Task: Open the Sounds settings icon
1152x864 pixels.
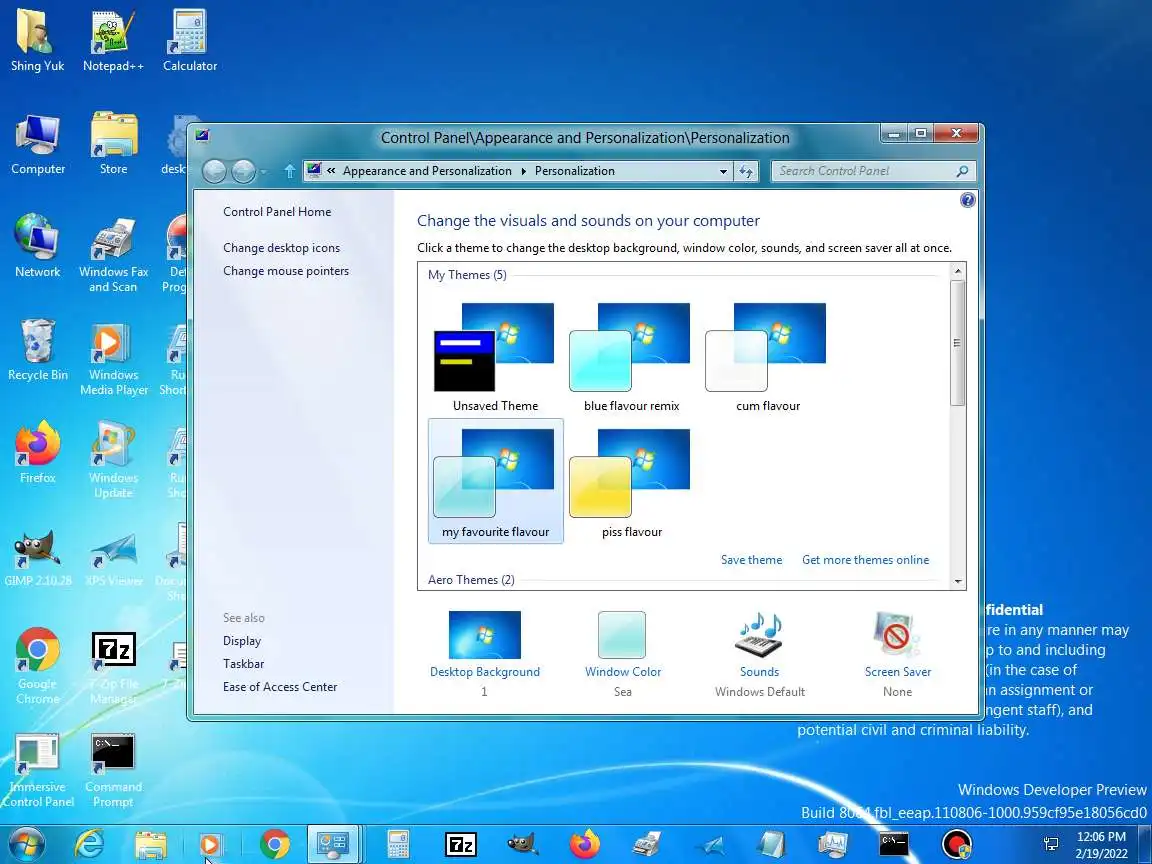Action: 759,635
